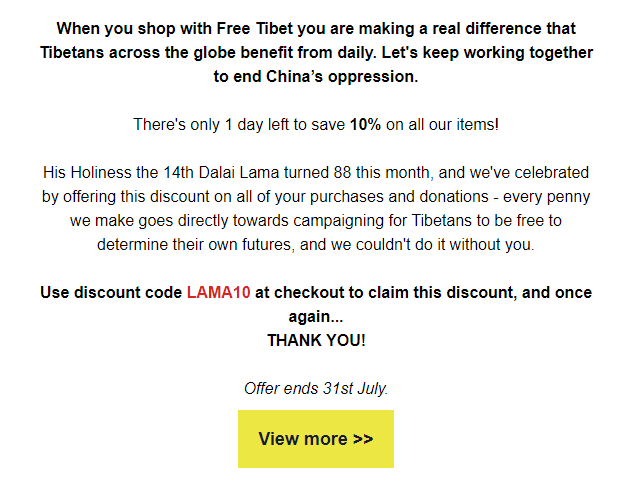
Task: Click the yellow View more >> button
Action: (x=316, y=439)
